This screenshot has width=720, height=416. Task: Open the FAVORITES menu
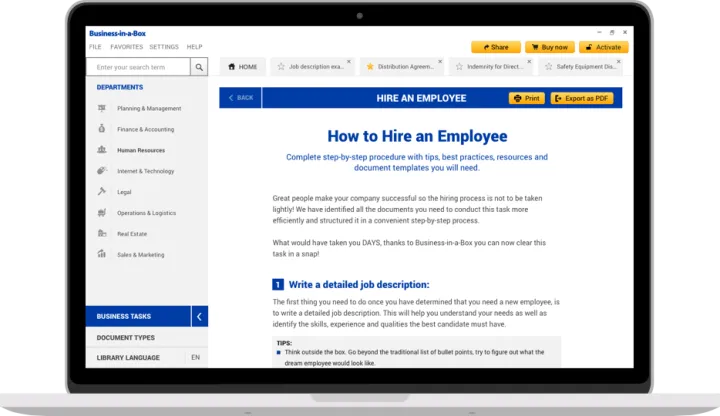coord(126,47)
